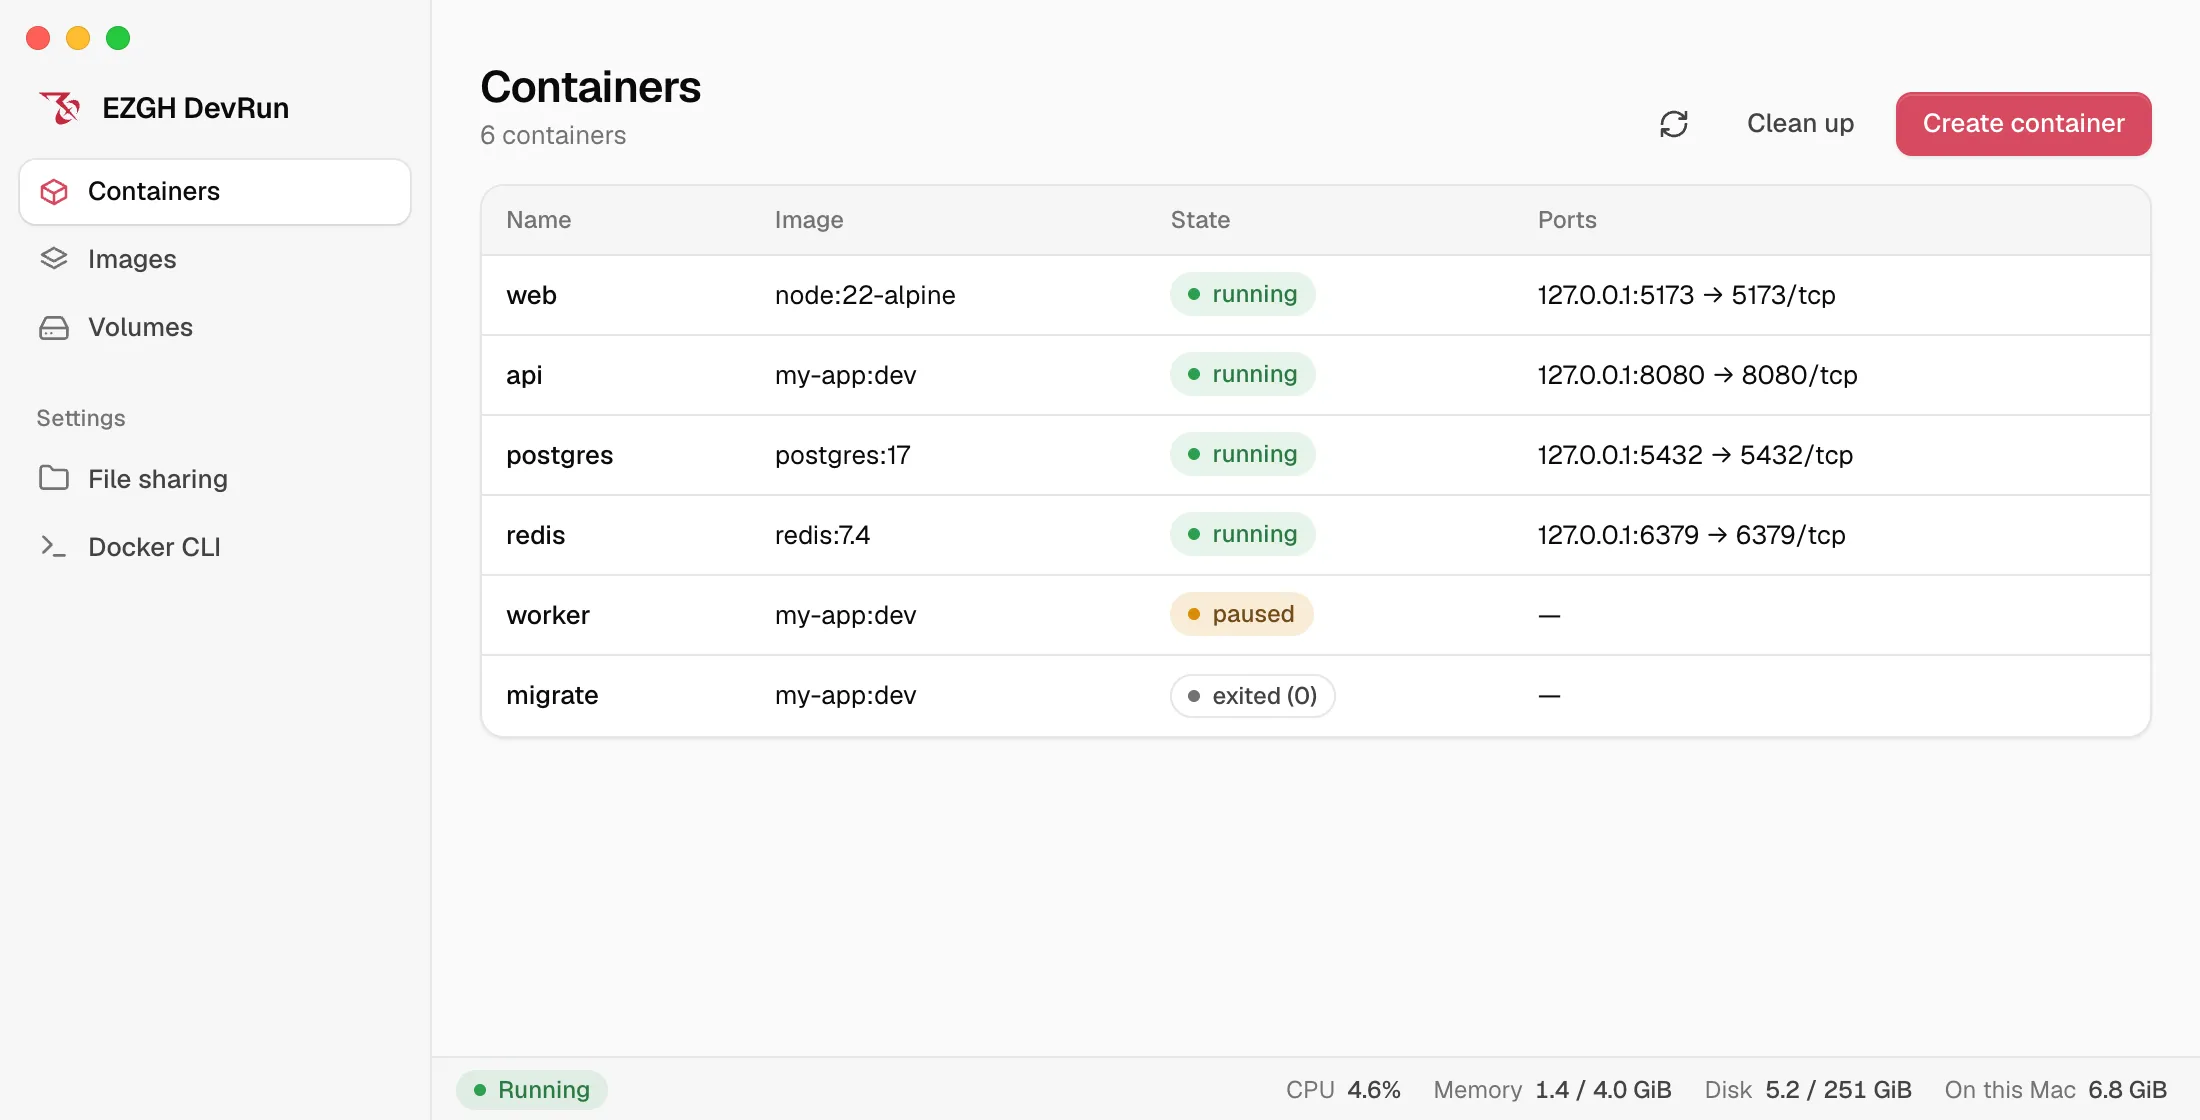Viewport: 2200px width, 1120px height.
Task: Click the redis:7.4 image cell
Action: 822,535
